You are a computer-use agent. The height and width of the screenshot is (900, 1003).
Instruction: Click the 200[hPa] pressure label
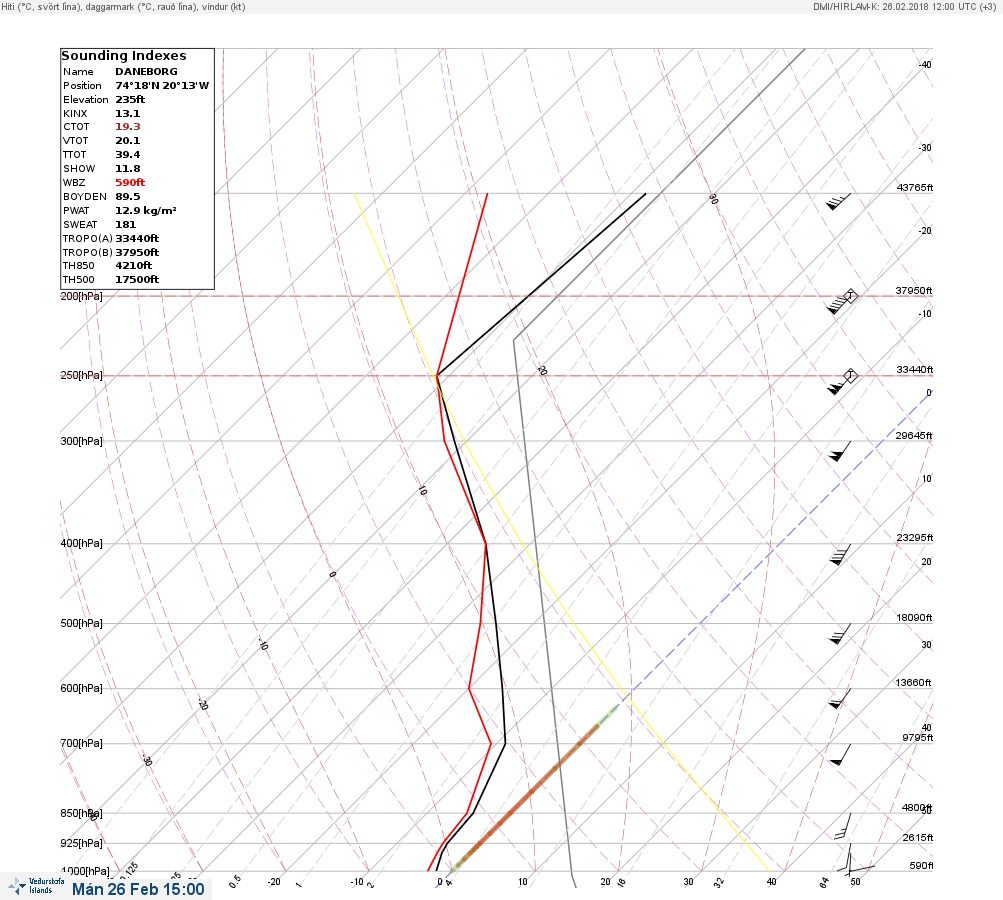tap(81, 296)
